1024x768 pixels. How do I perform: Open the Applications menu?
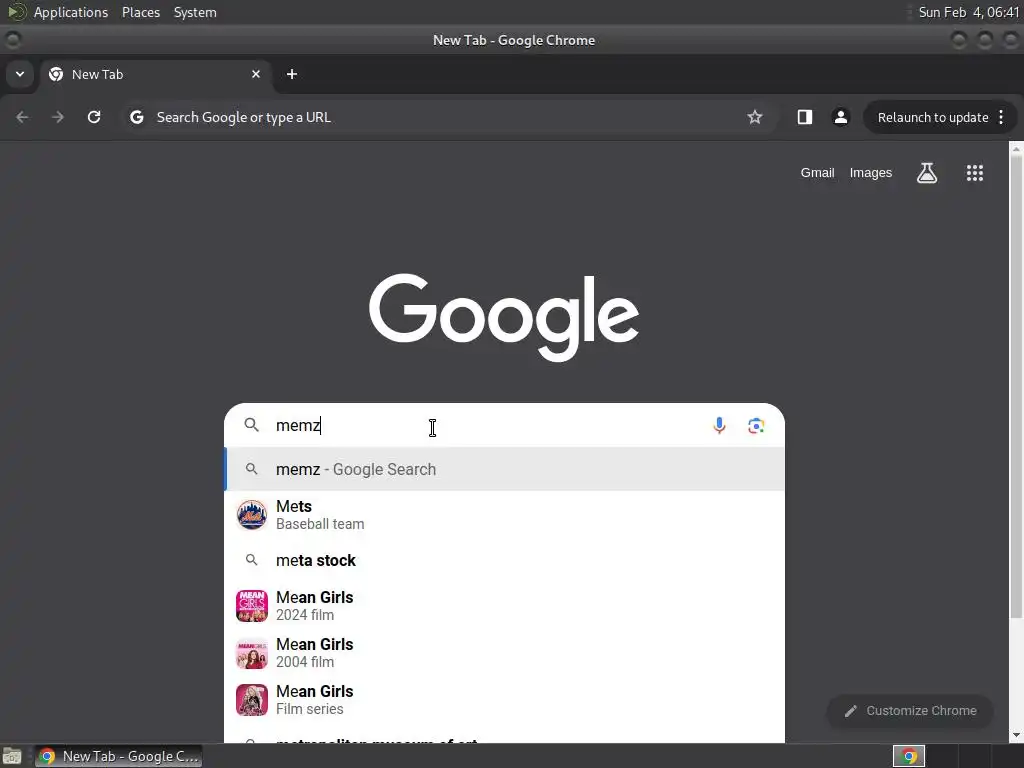tap(71, 12)
